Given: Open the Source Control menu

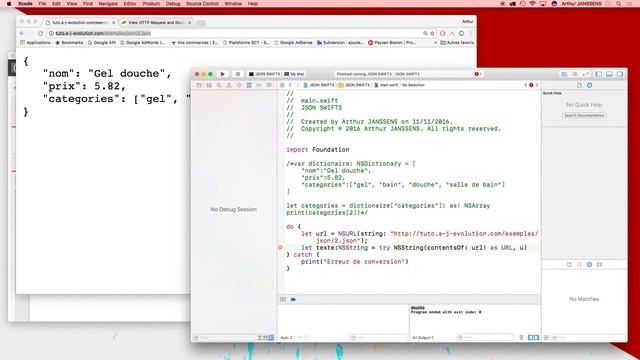Looking at the screenshot, I should point(202,4).
